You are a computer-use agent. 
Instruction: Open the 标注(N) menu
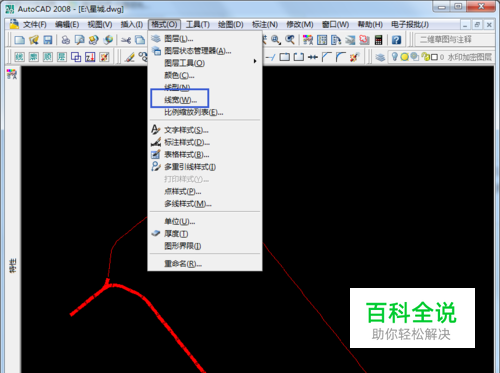click(265, 25)
